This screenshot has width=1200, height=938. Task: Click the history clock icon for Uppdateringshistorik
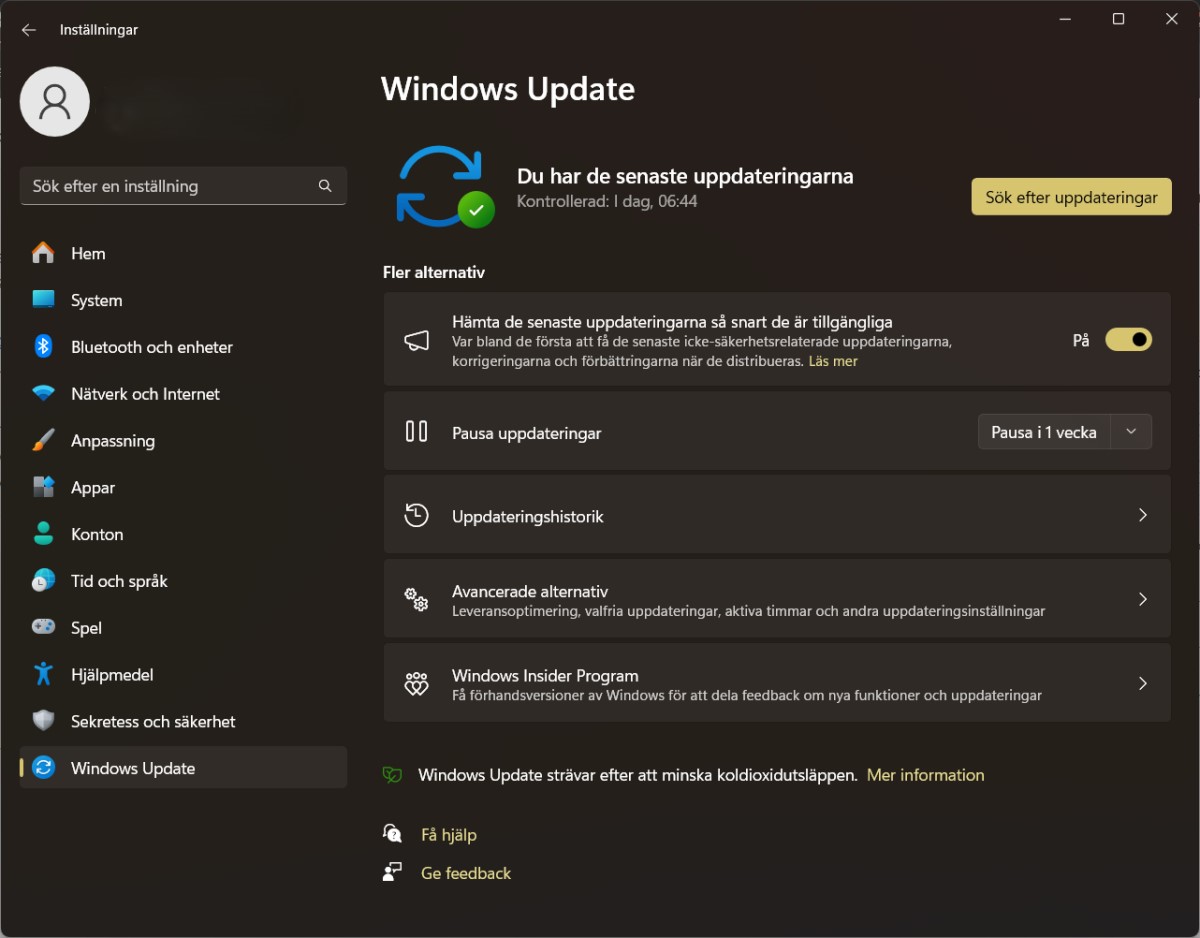point(416,516)
